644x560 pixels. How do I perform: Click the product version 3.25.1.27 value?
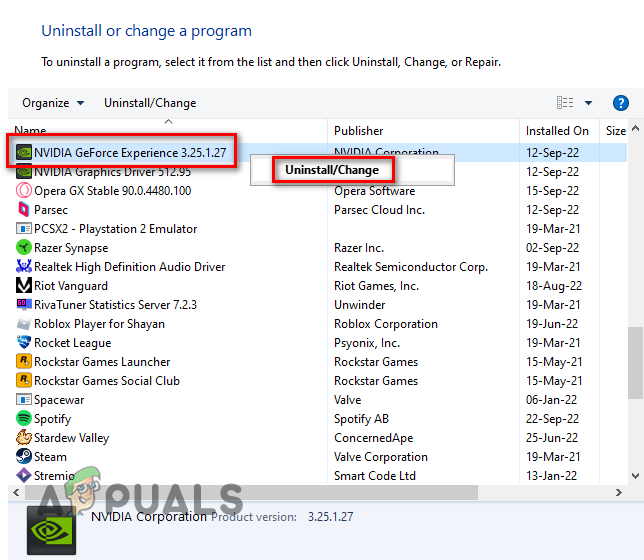click(x=330, y=516)
